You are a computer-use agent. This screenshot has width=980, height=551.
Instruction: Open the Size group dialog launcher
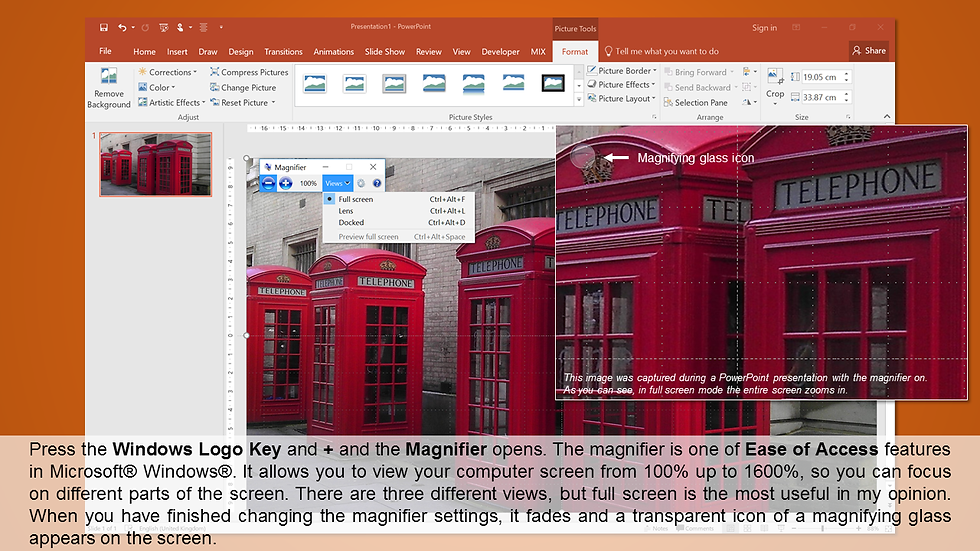click(x=848, y=117)
